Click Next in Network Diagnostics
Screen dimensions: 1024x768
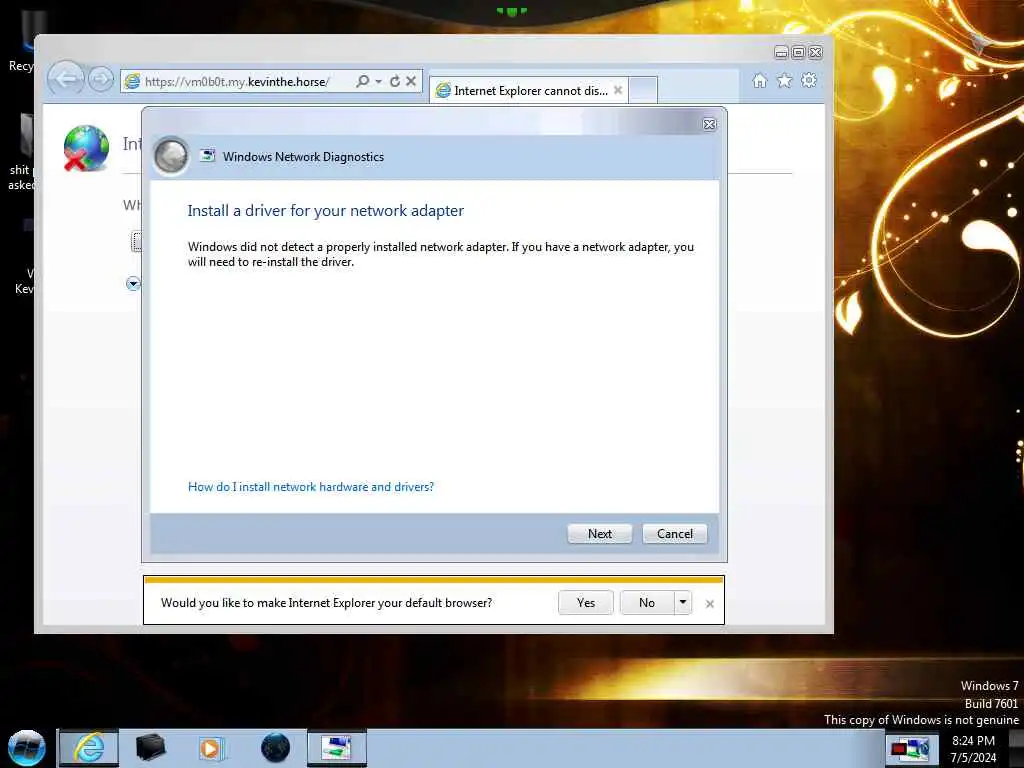tap(600, 534)
